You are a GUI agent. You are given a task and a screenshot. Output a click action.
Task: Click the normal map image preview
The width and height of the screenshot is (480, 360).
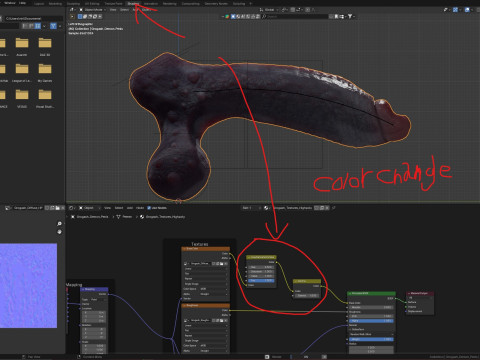28,286
